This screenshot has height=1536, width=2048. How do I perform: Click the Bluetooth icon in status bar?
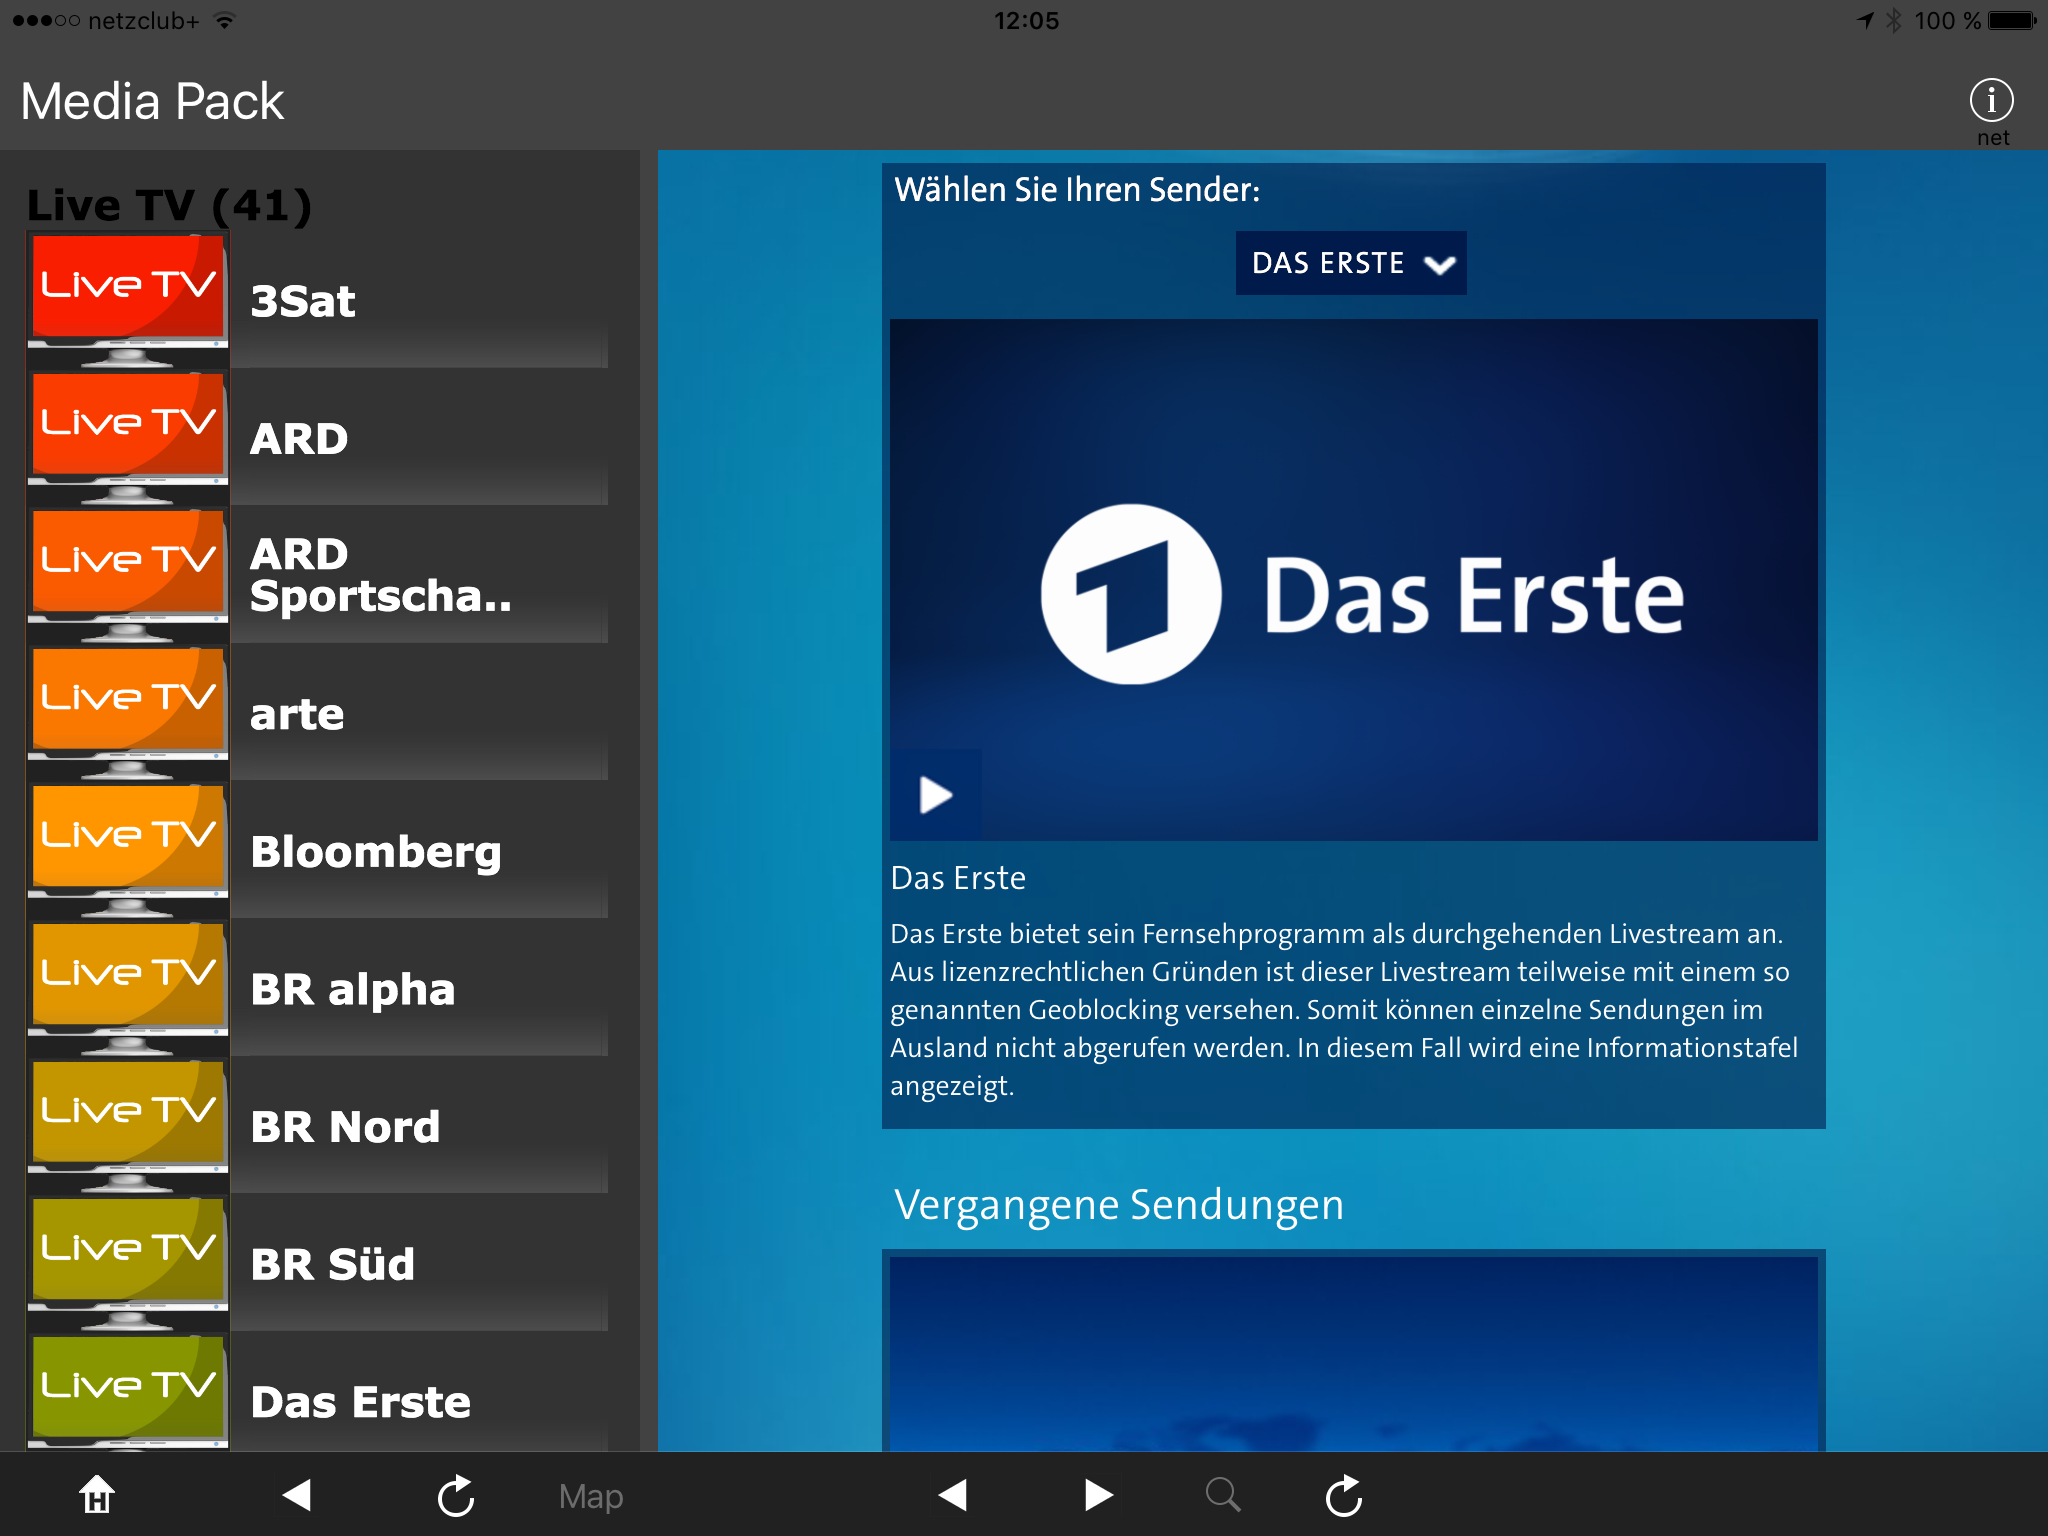[x=1894, y=21]
